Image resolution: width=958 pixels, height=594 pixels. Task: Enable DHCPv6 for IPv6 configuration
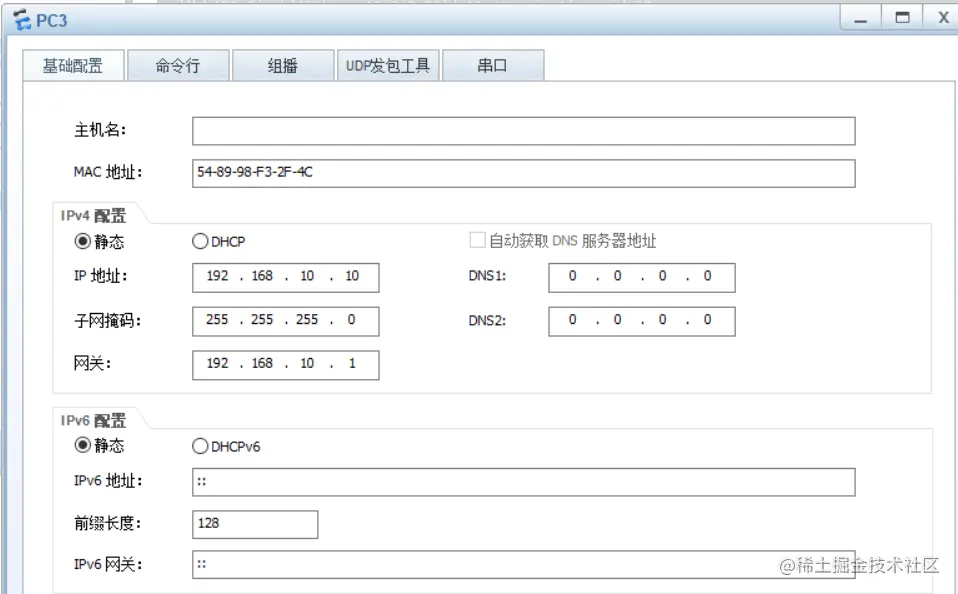point(200,446)
